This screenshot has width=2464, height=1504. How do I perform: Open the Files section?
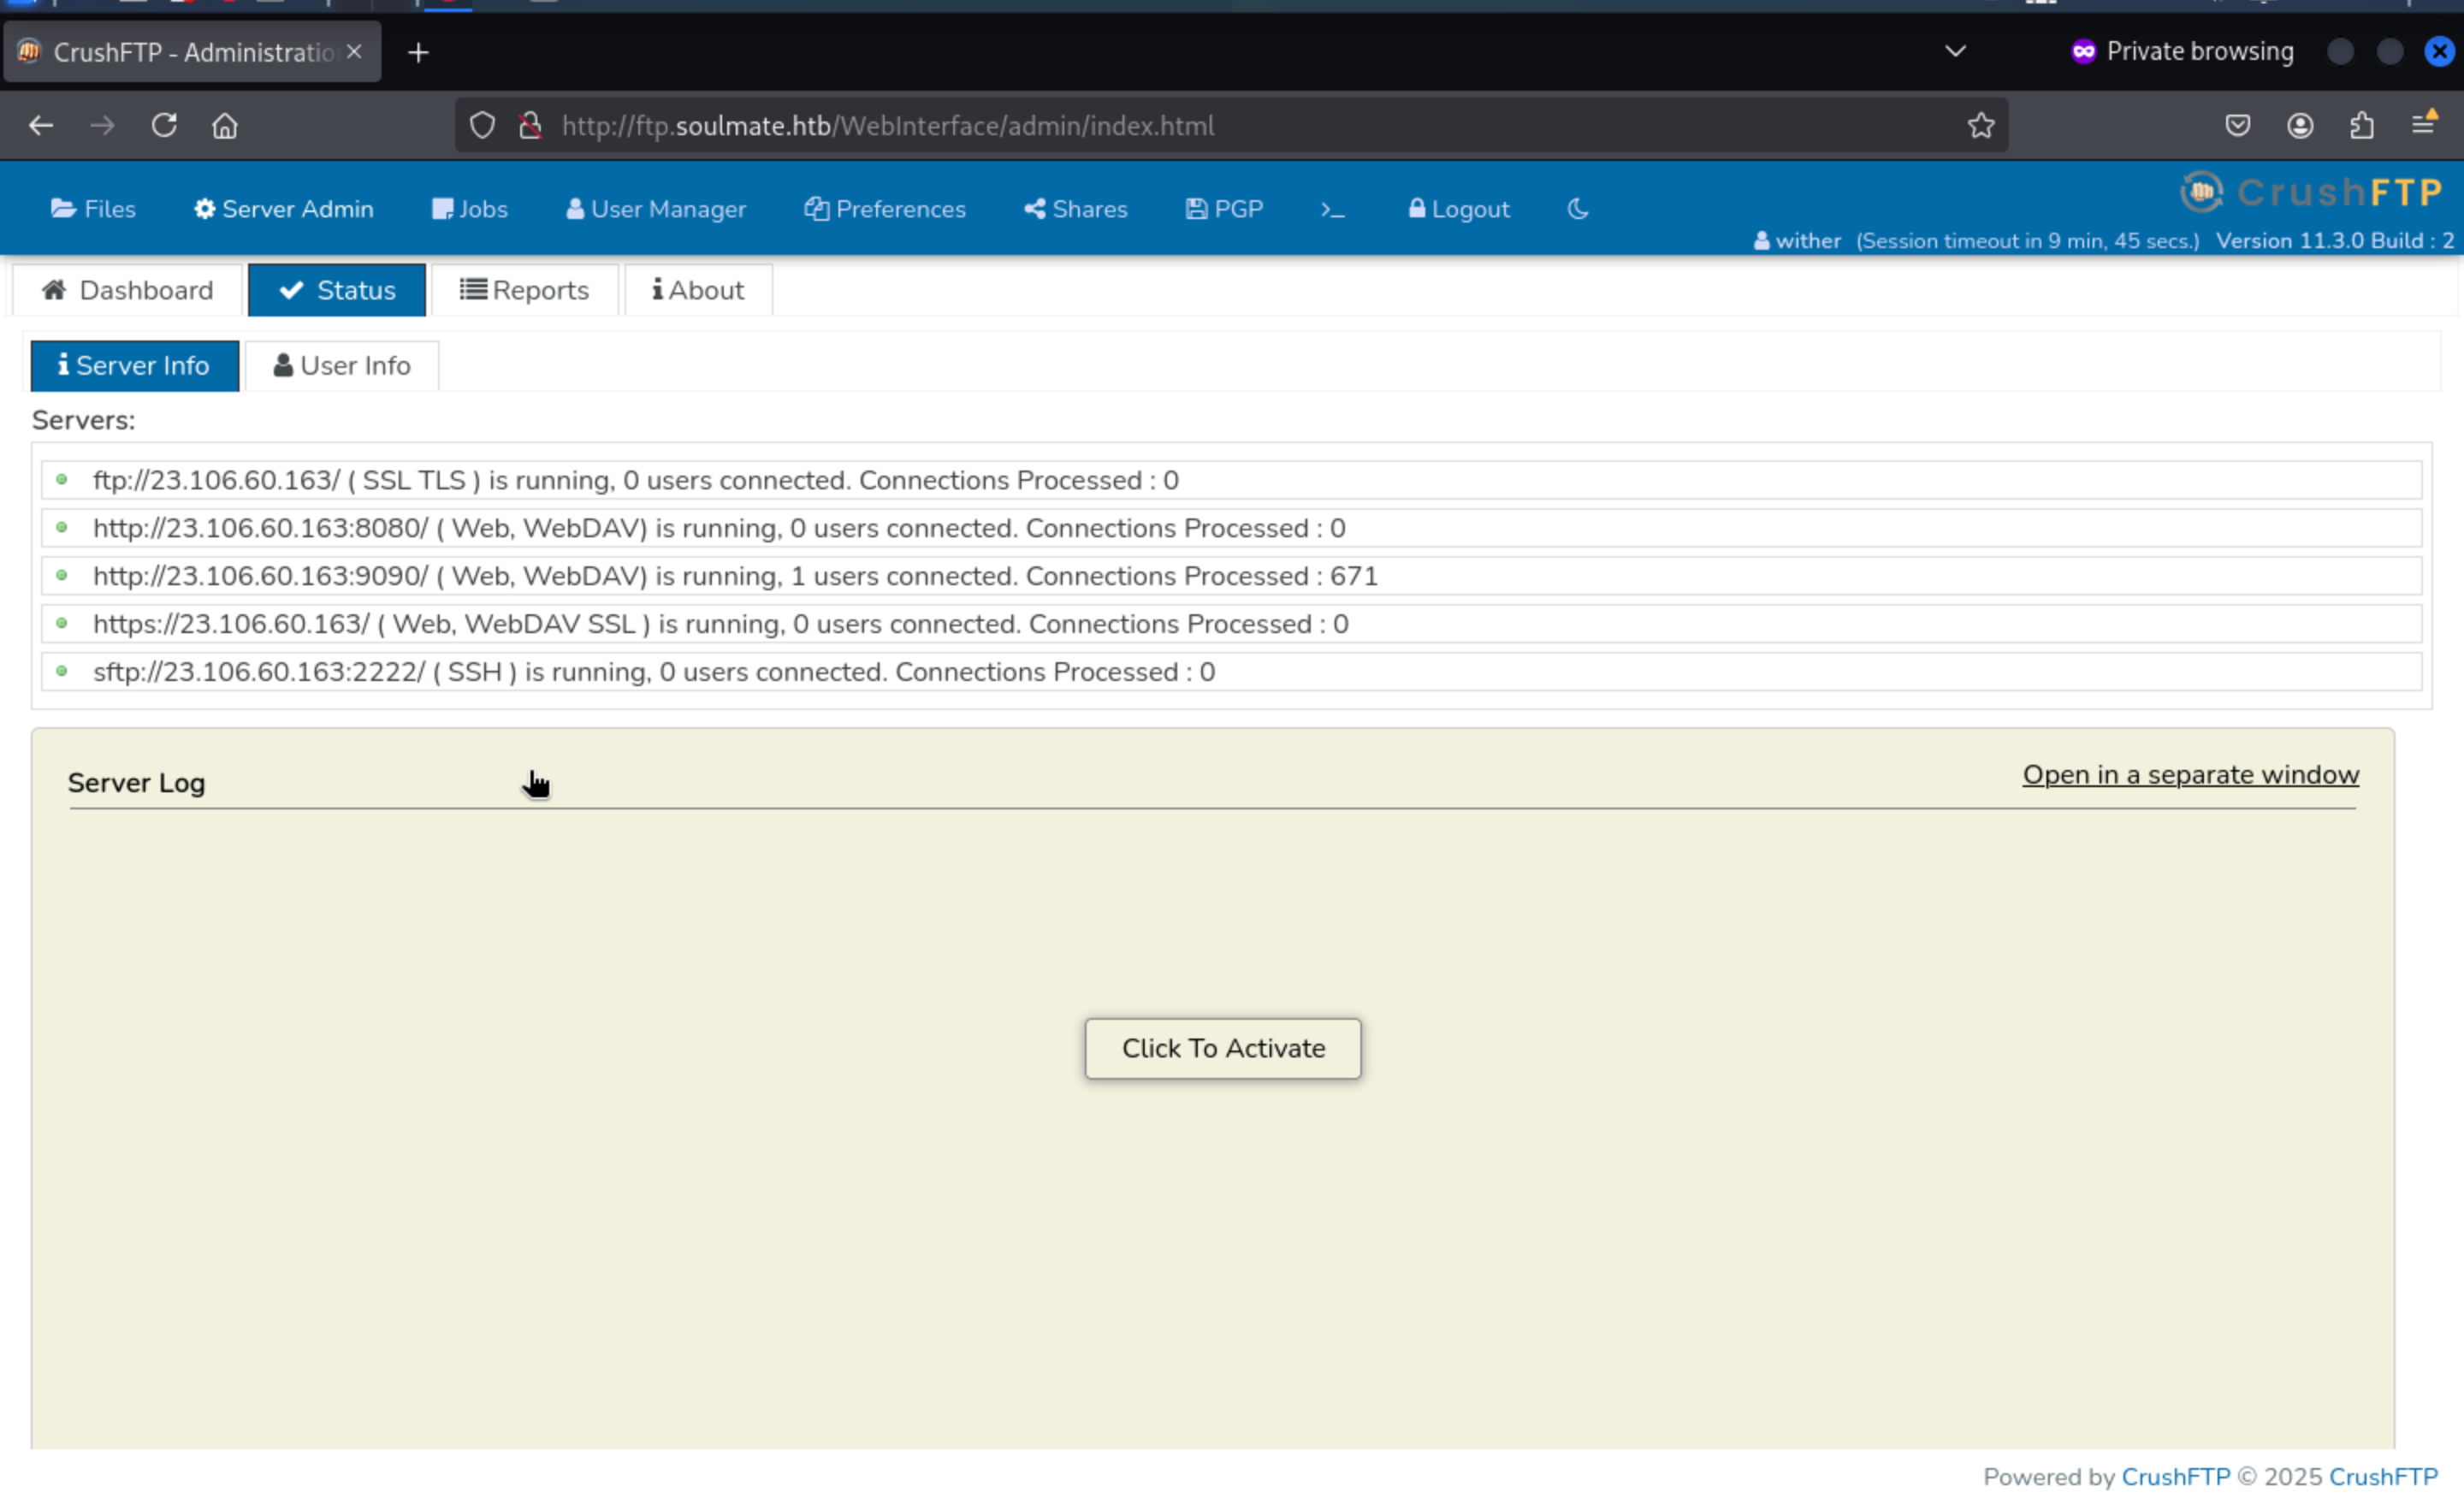[x=93, y=209]
